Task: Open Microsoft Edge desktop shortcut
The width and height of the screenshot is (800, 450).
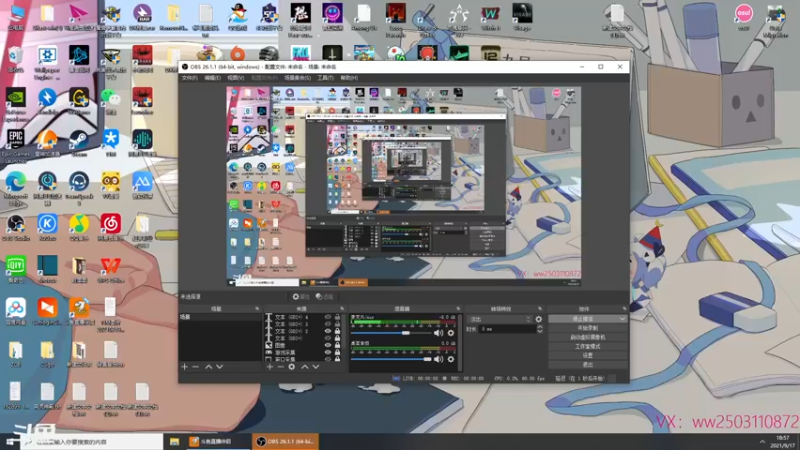Action: point(15,187)
